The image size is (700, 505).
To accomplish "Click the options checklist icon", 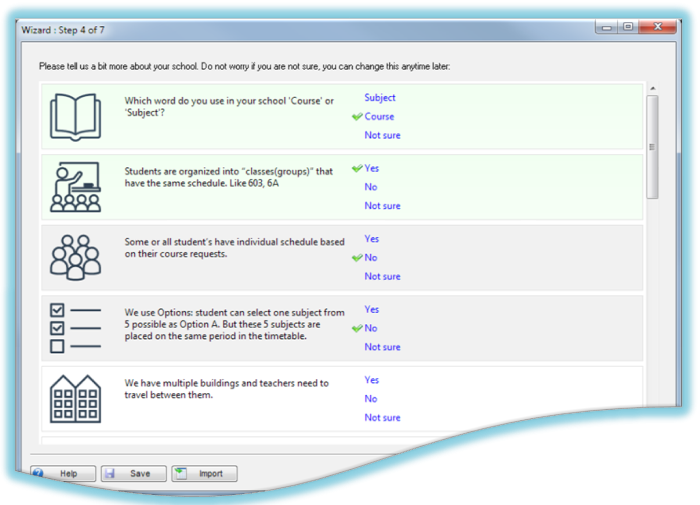I will pyautogui.click(x=75, y=328).
